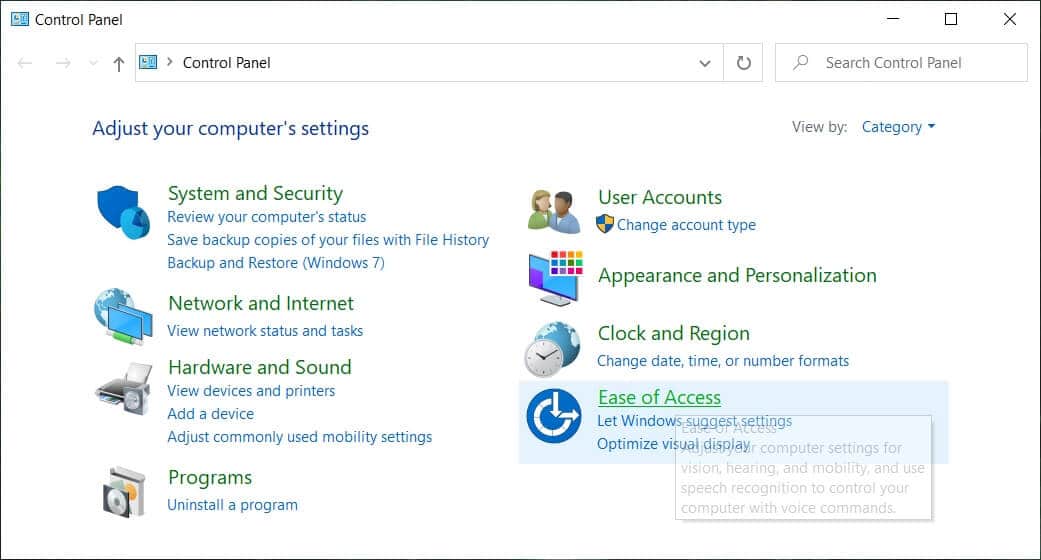Expand the breadcrumb chevron before Control Panel
Image resolution: width=1041 pixels, height=560 pixels.
coord(170,62)
